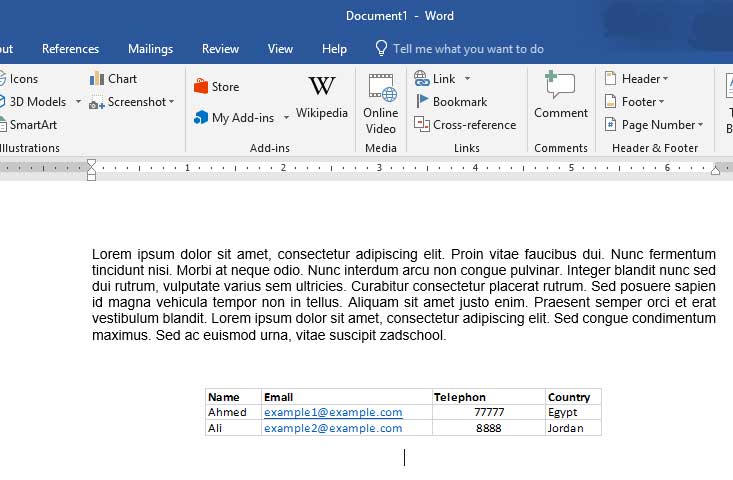The width and height of the screenshot is (733, 480).
Task: Add a Bookmark to the document
Action: [451, 101]
